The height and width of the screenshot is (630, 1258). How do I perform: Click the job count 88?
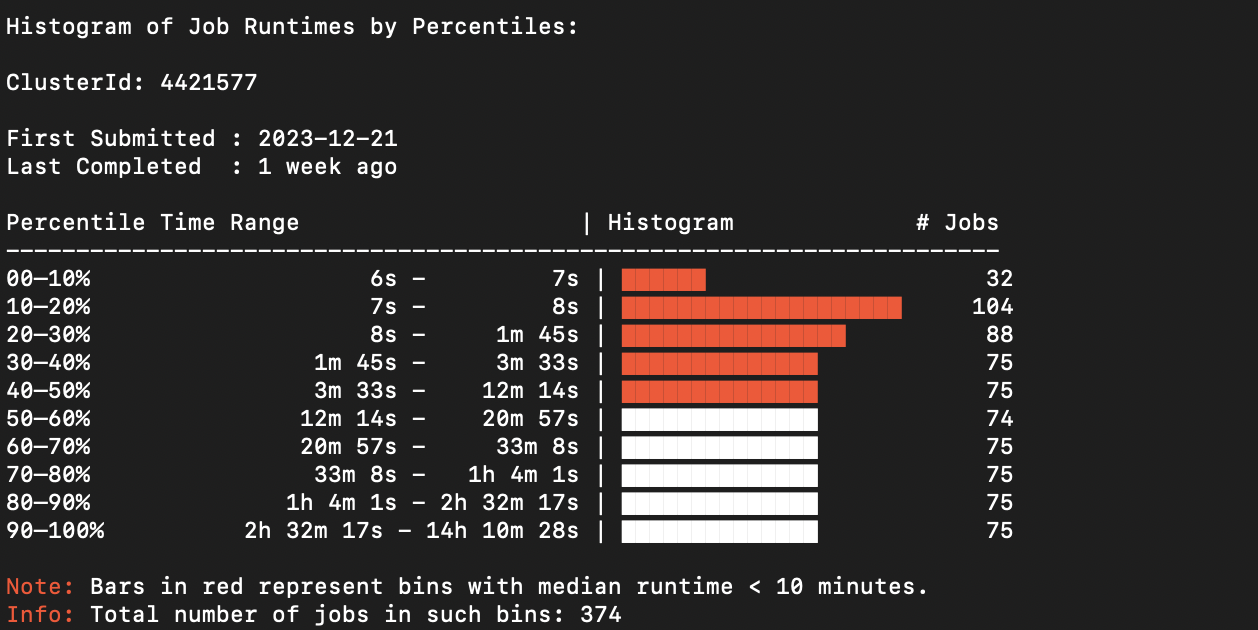point(999,335)
